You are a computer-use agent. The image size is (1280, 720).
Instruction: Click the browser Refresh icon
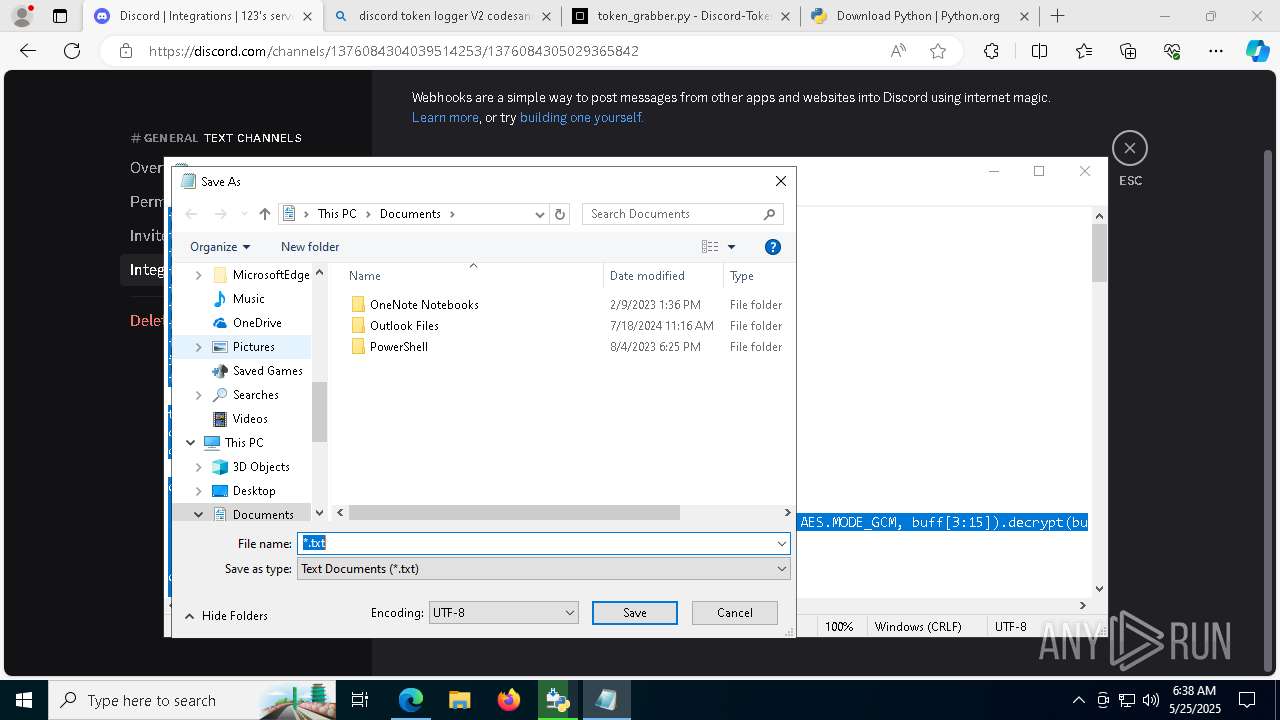[71, 51]
